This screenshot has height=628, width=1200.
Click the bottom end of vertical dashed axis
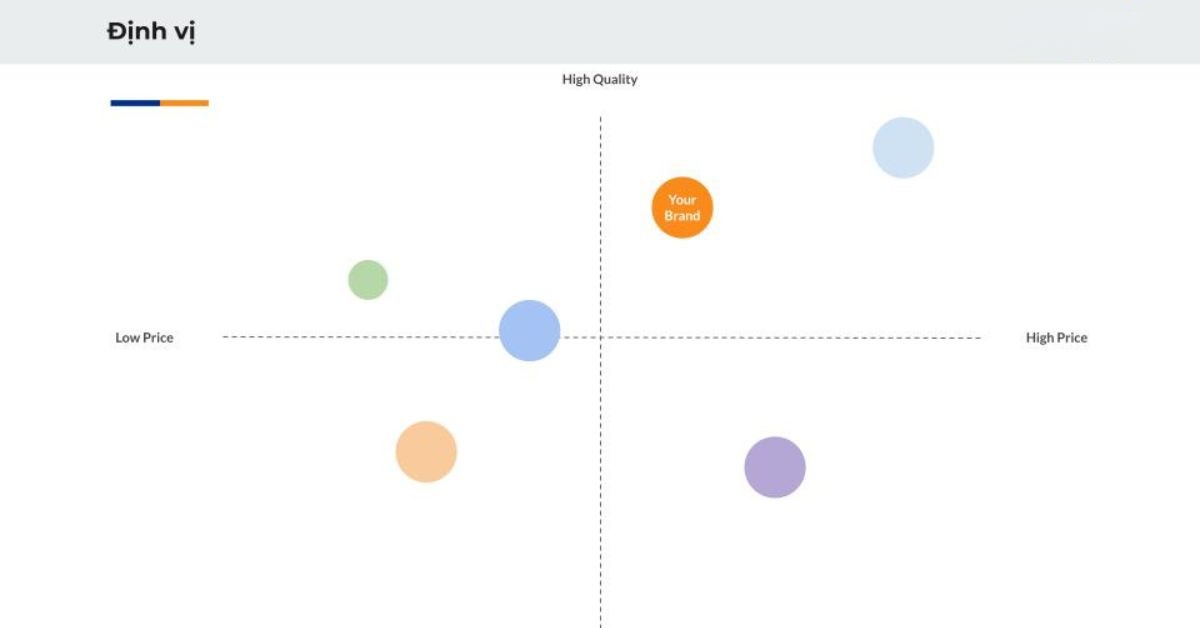pos(600,624)
